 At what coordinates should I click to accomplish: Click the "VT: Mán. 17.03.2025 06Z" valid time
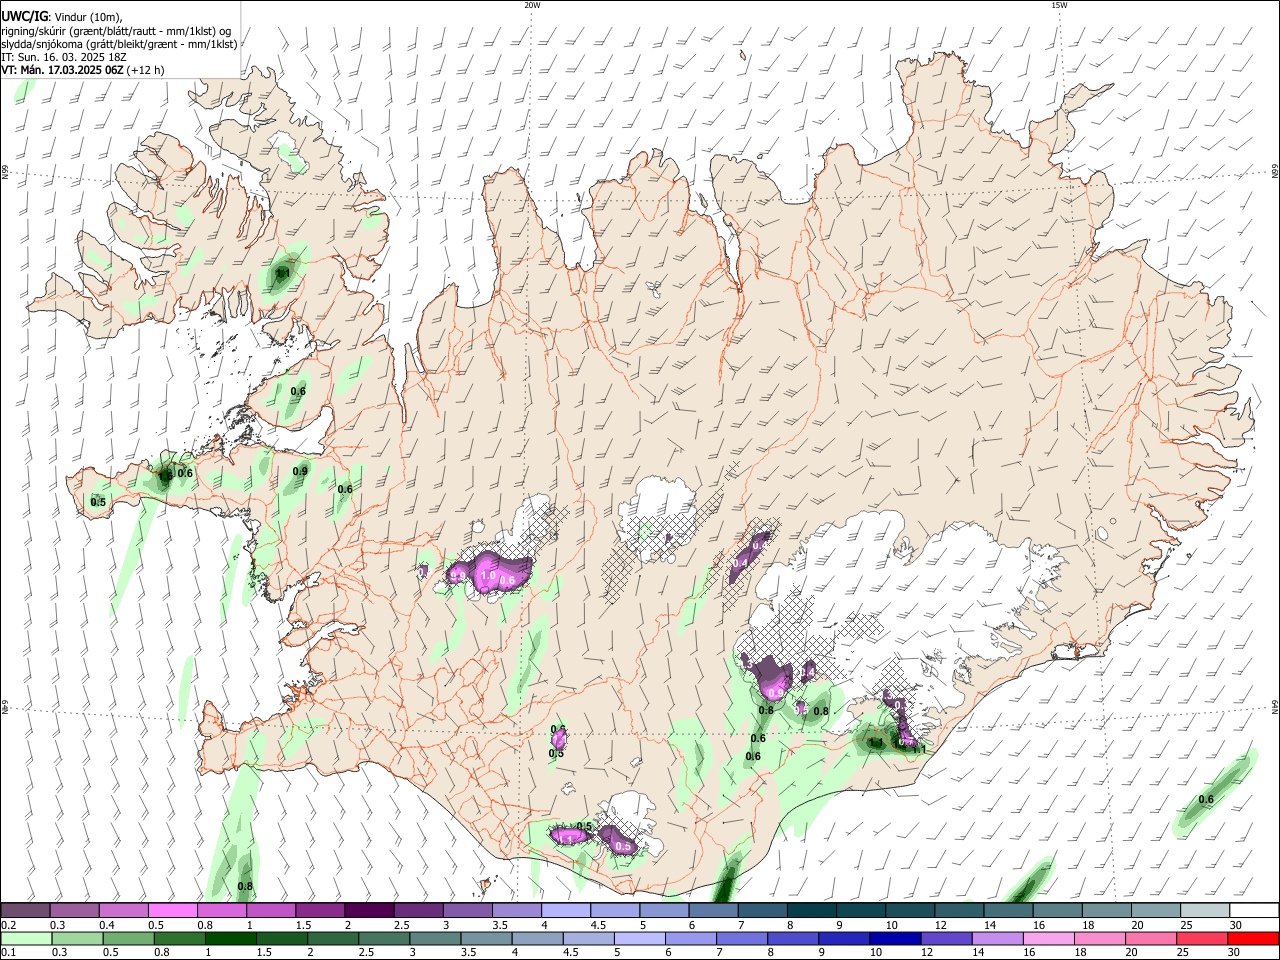[62, 70]
